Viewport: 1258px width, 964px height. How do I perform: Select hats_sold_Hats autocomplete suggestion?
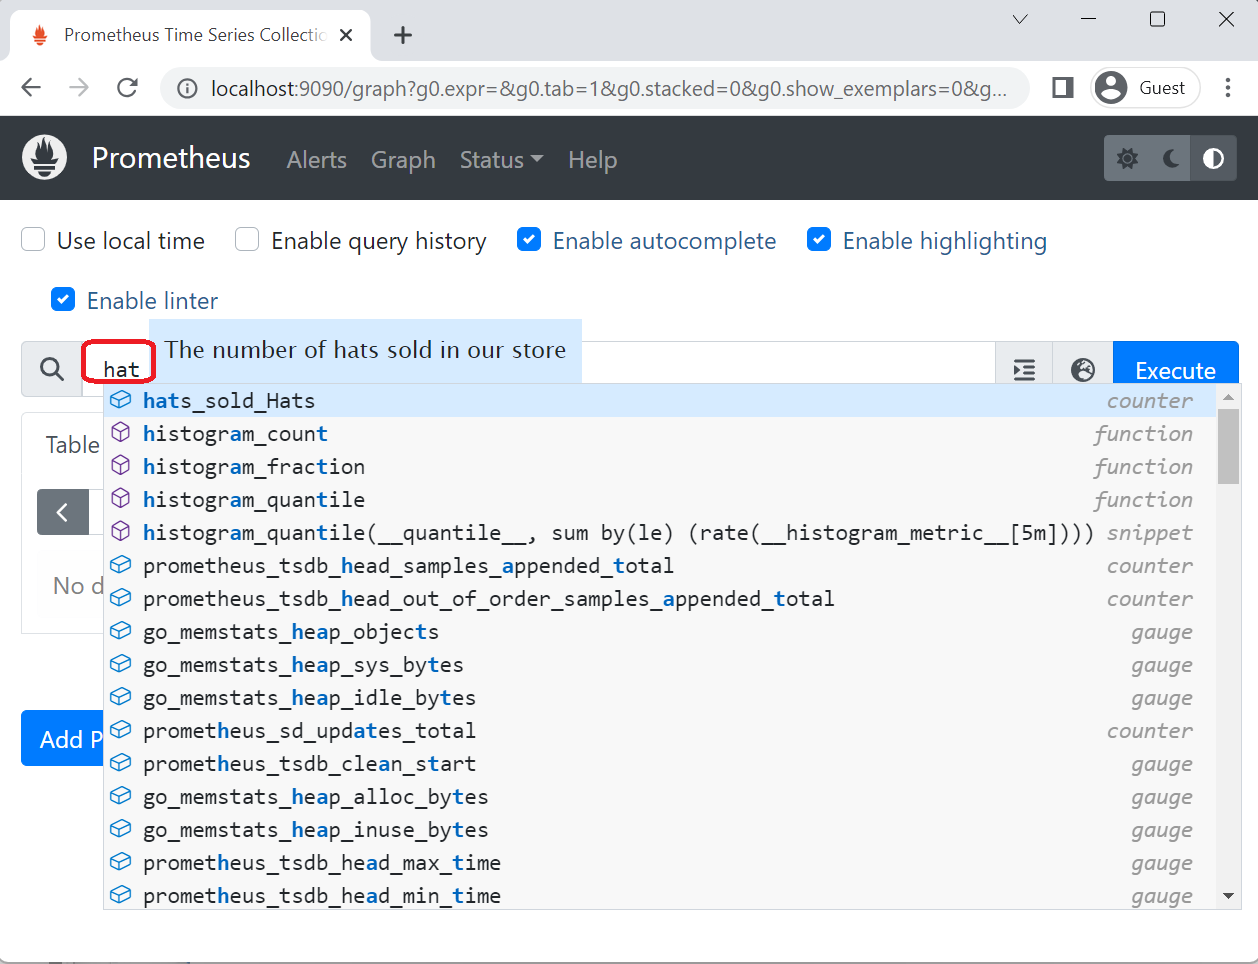coord(660,400)
